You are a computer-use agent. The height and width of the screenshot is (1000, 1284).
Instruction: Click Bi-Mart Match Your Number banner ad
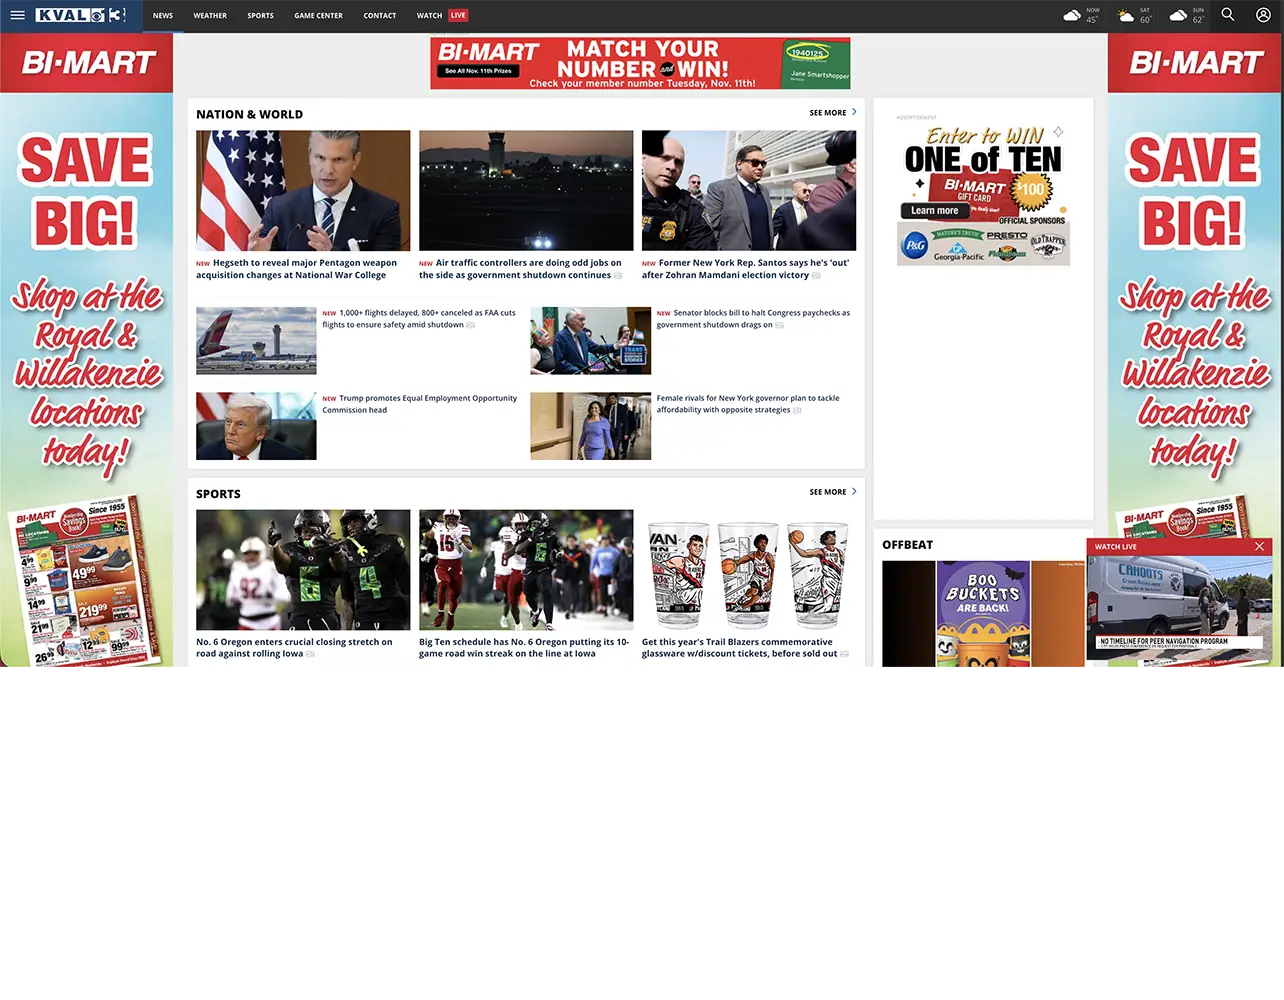(640, 64)
